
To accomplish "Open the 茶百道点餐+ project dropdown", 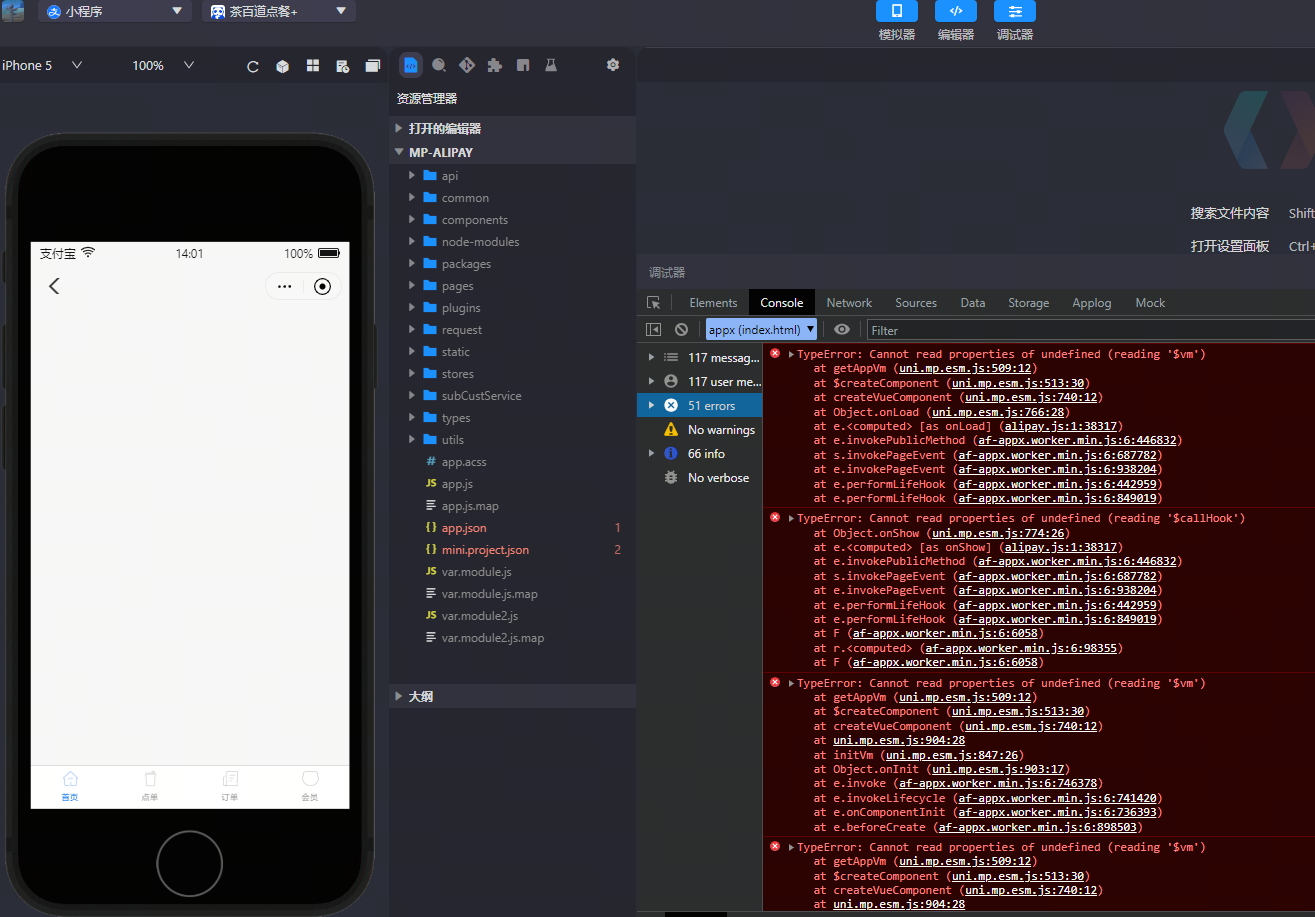I will (278, 11).
